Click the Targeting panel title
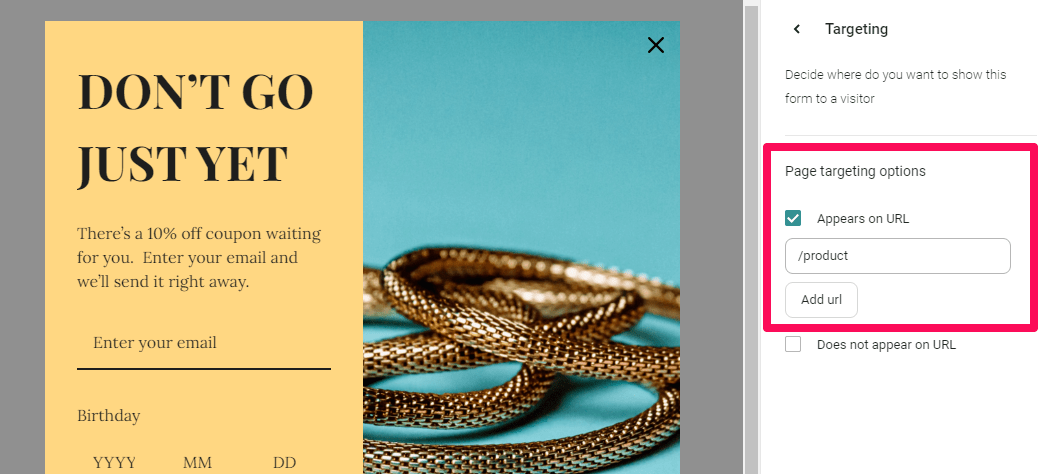 857,29
